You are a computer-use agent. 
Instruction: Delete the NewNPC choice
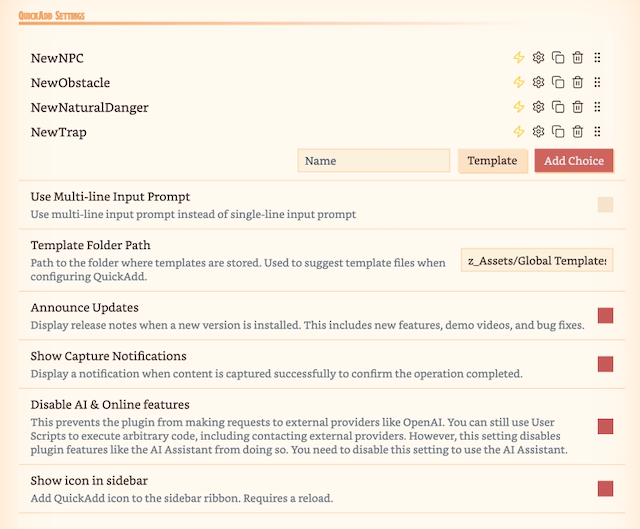pos(578,58)
